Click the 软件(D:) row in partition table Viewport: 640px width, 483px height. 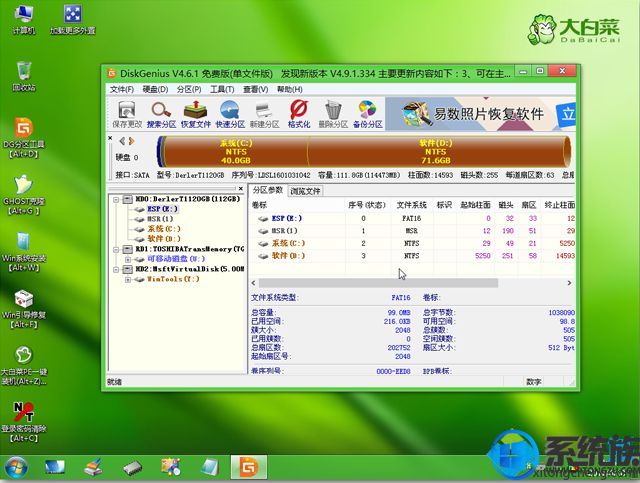pos(413,256)
